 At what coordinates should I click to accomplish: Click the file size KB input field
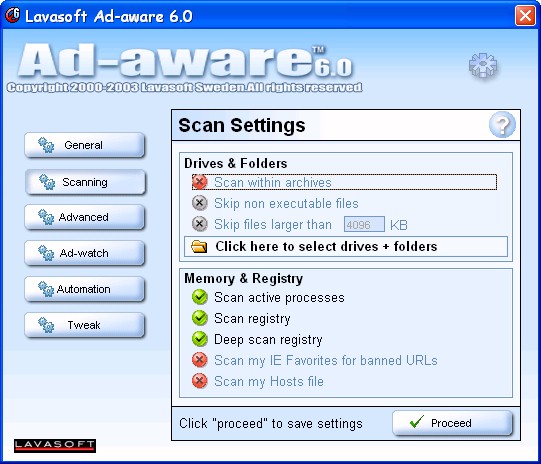(364, 225)
